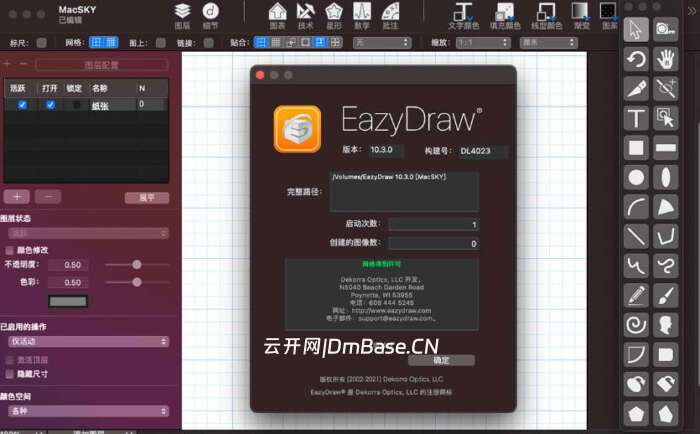Select the tape measure tool
Screen dimensions: 700x434
point(666,29)
